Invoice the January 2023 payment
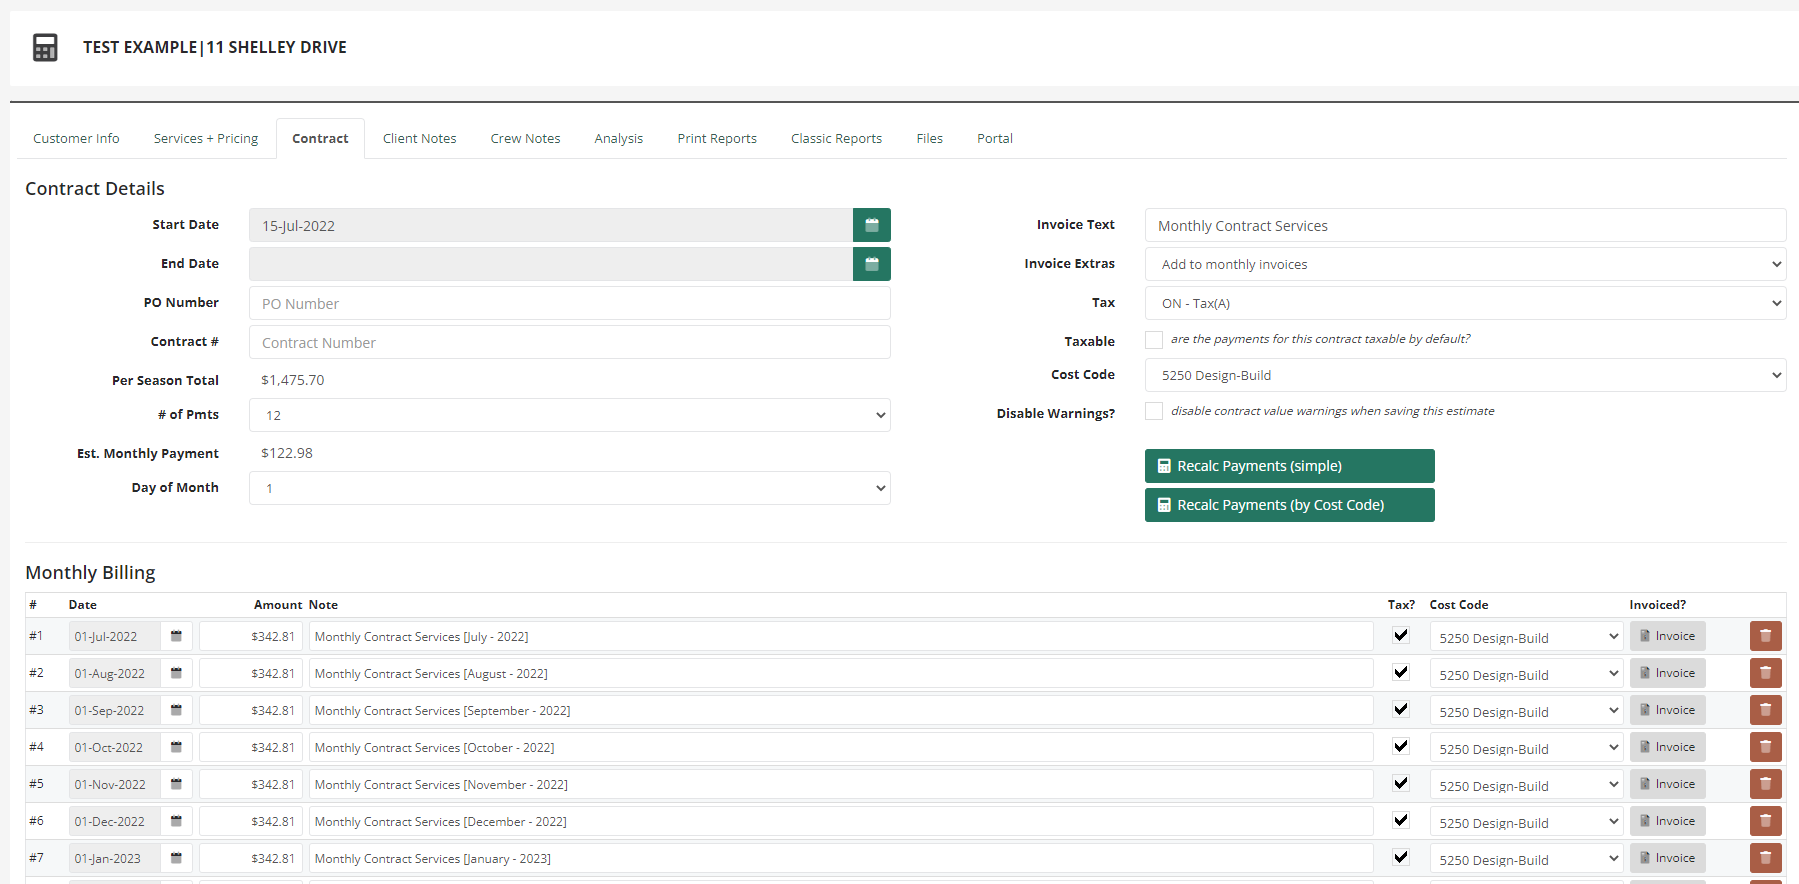 tap(1667, 858)
